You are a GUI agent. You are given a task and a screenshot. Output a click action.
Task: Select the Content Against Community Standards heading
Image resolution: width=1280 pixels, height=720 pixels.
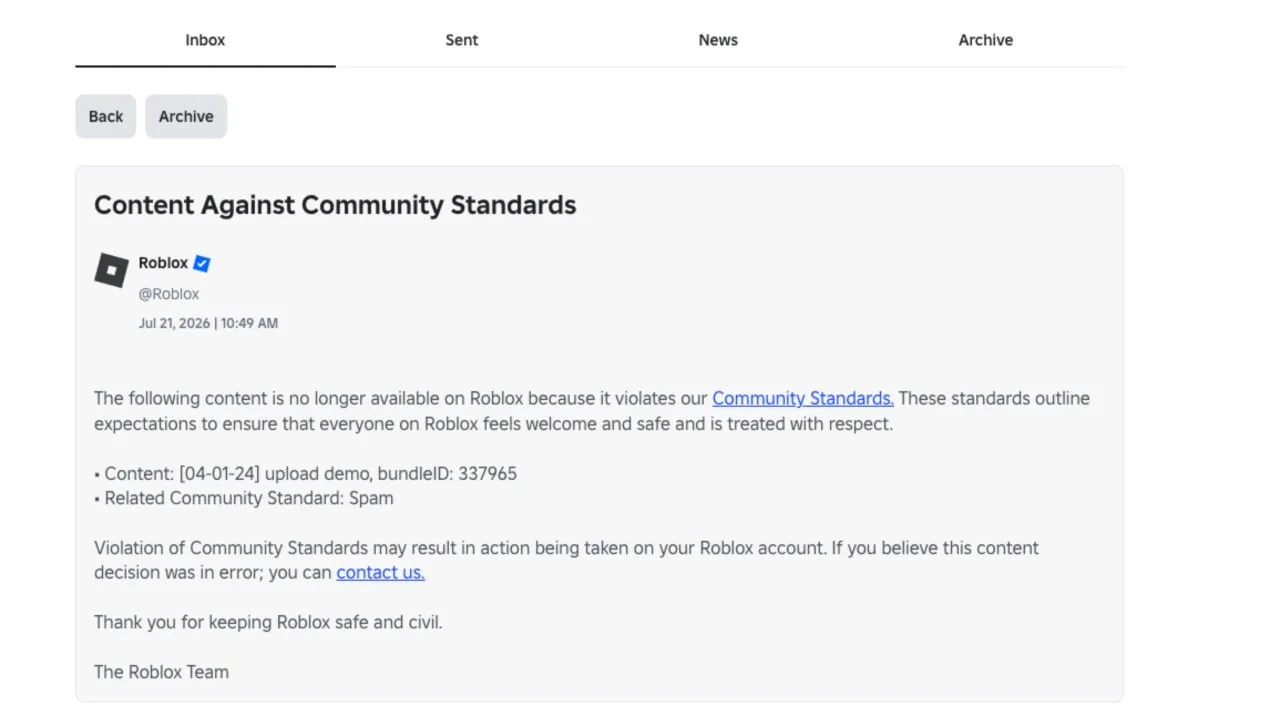pos(335,205)
